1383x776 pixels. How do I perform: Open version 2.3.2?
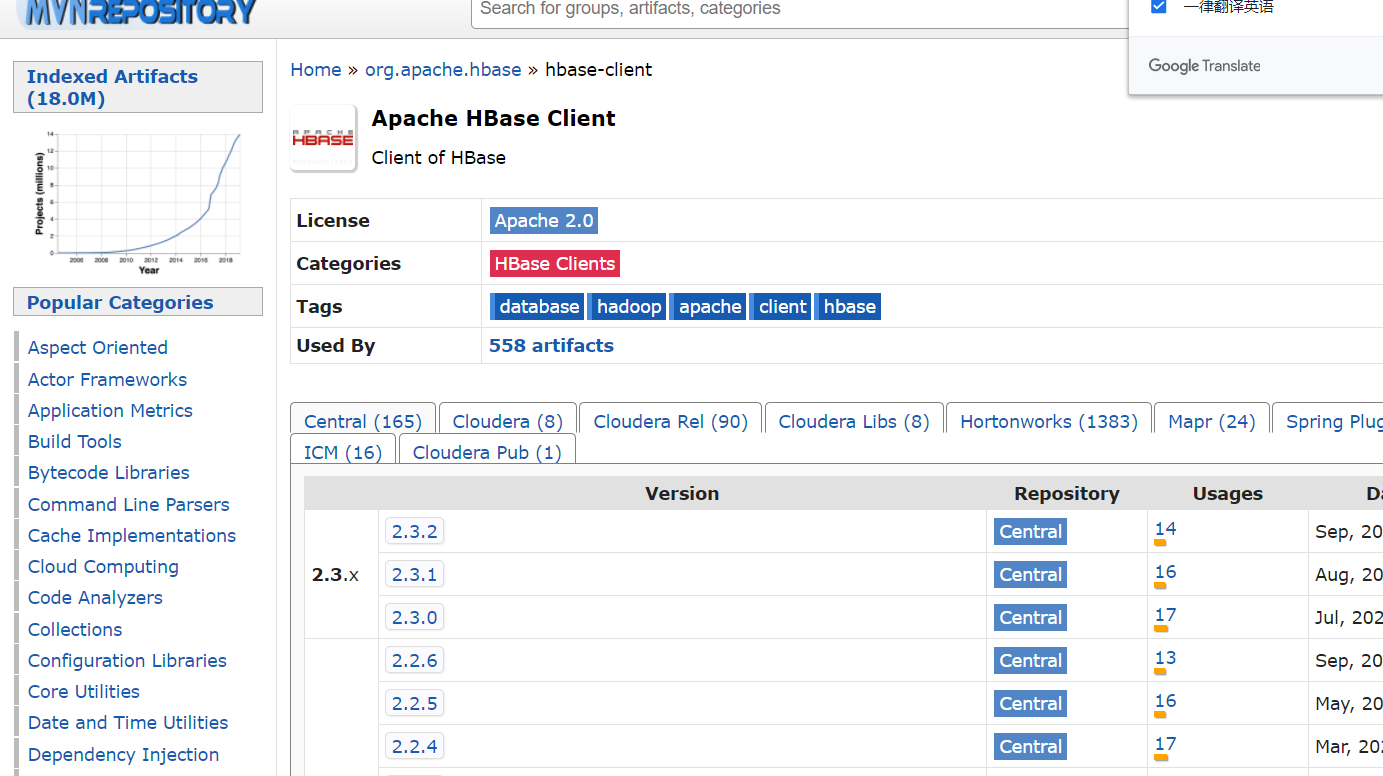pos(415,531)
